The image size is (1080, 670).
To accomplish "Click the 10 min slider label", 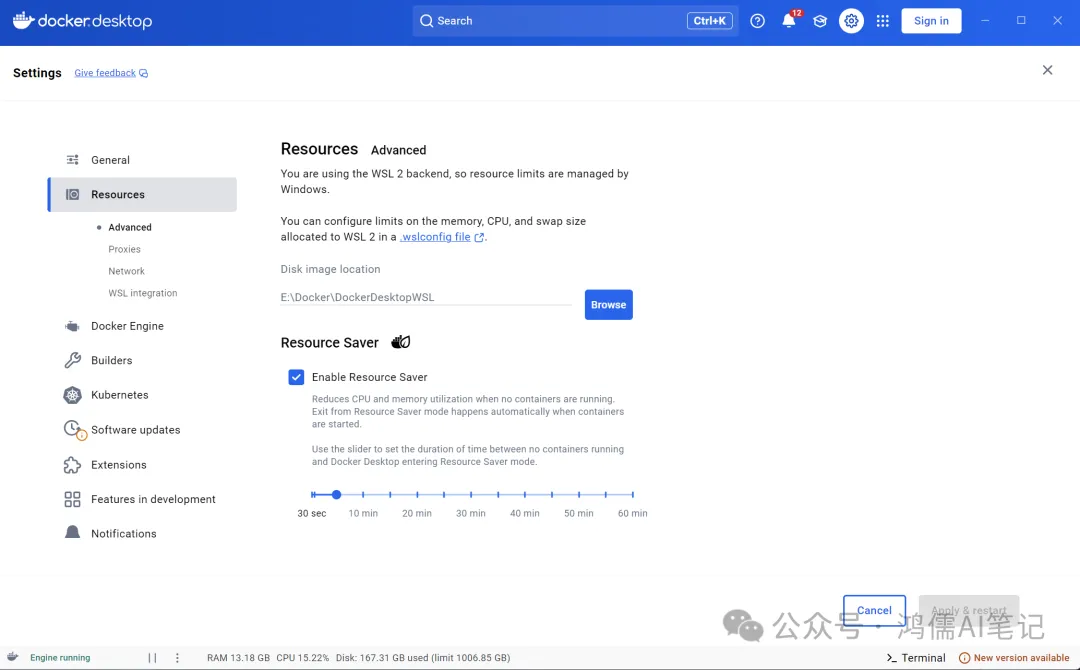I will pyautogui.click(x=363, y=513).
